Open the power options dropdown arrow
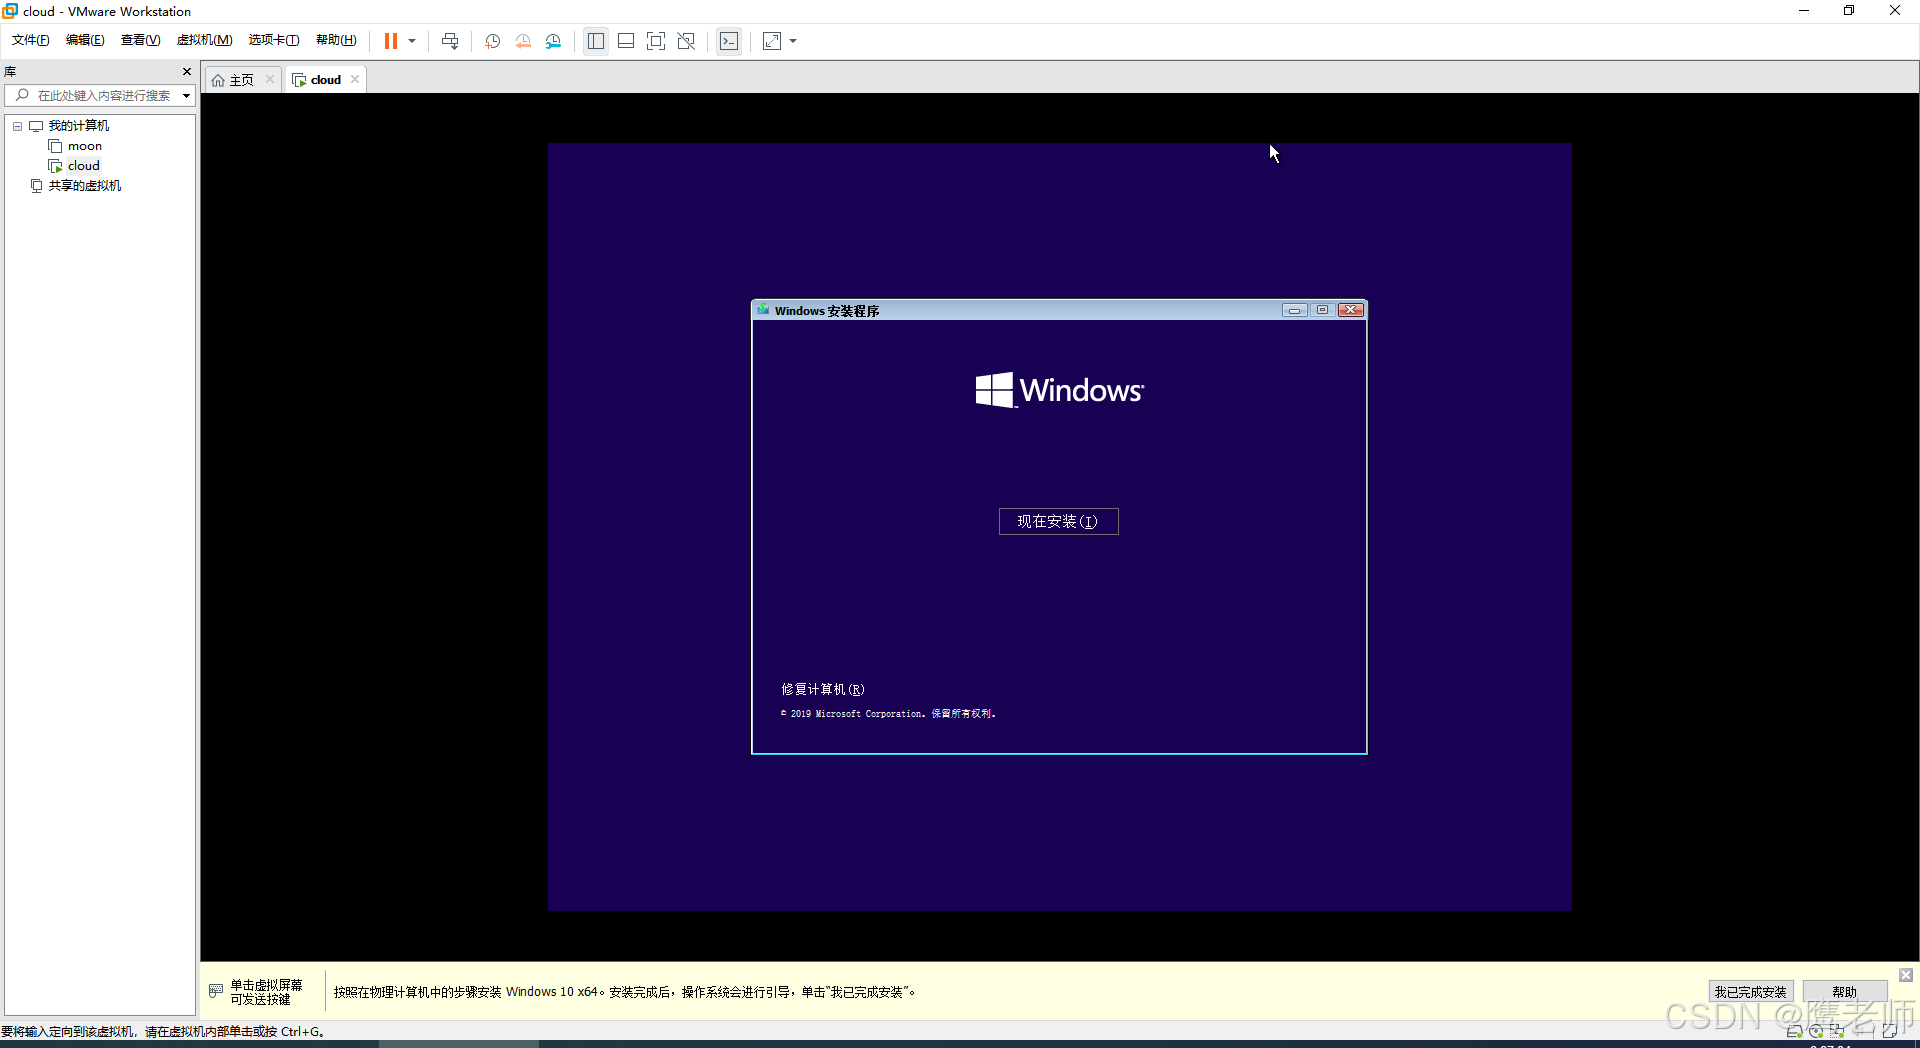The image size is (1920, 1048). tap(412, 41)
